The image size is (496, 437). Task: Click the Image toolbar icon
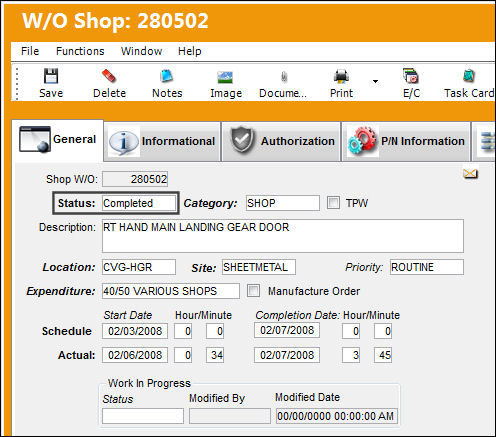click(x=225, y=77)
